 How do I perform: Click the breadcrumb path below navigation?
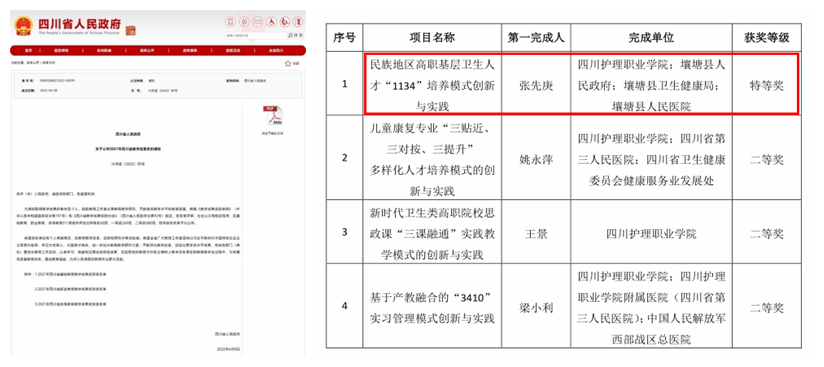point(33,62)
